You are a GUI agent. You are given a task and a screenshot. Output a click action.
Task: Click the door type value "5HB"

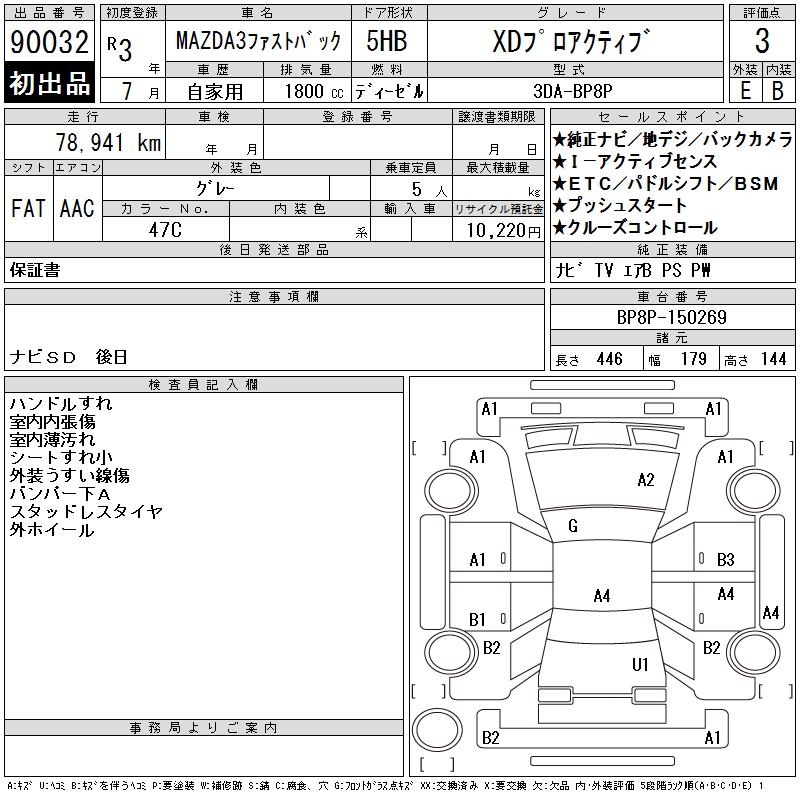(x=387, y=41)
